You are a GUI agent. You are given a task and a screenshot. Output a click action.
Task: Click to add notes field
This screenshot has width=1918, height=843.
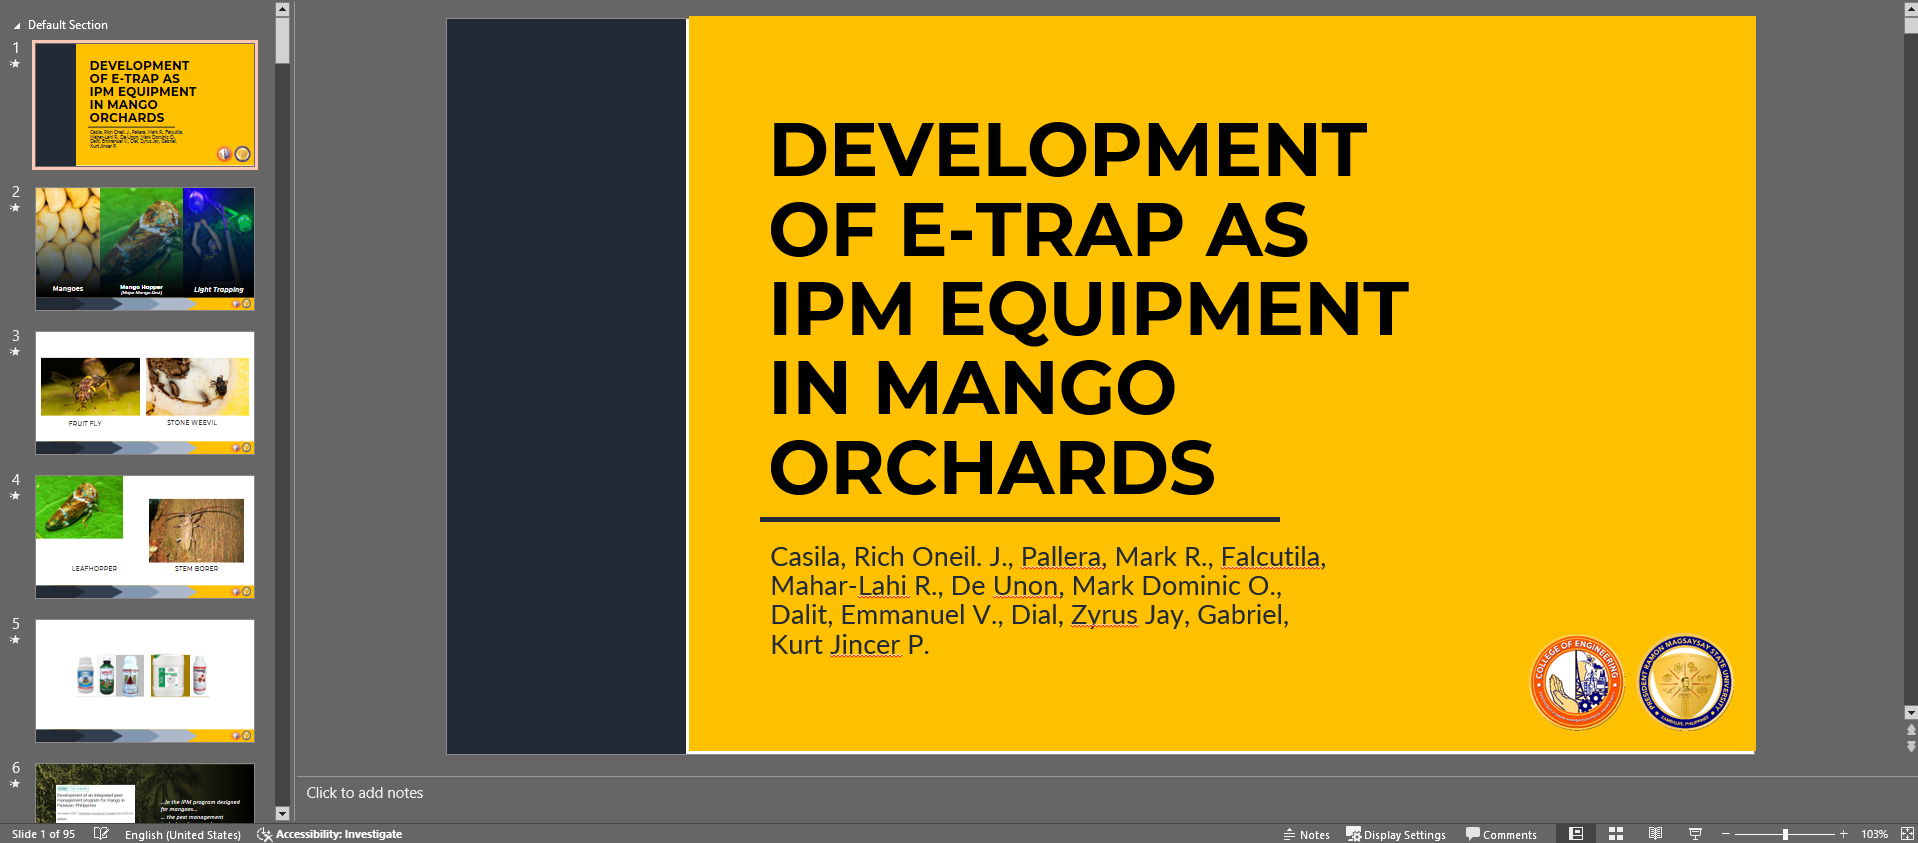365,793
